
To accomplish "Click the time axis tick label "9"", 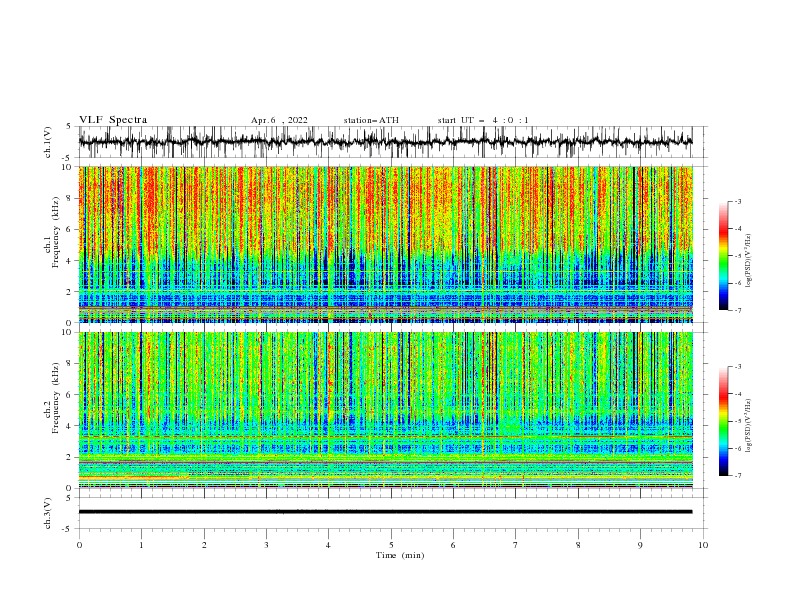I will click(640, 545).
